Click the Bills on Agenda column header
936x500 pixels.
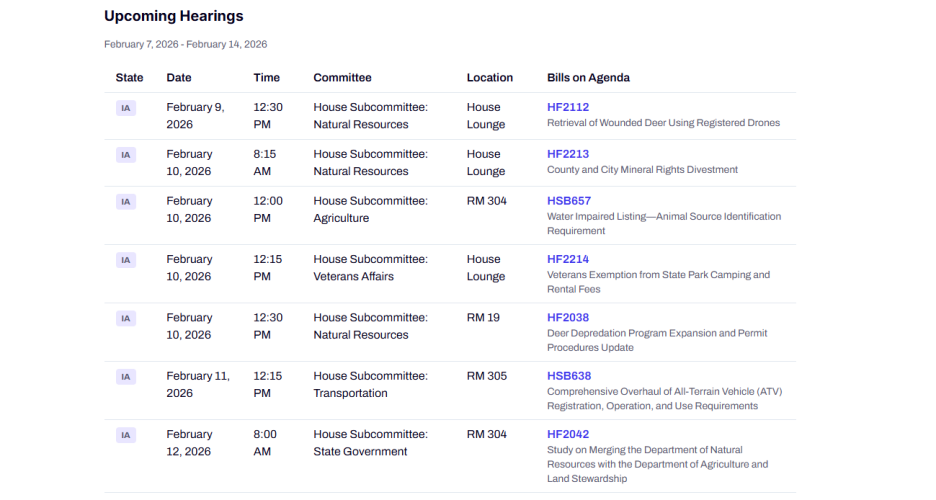588,78
